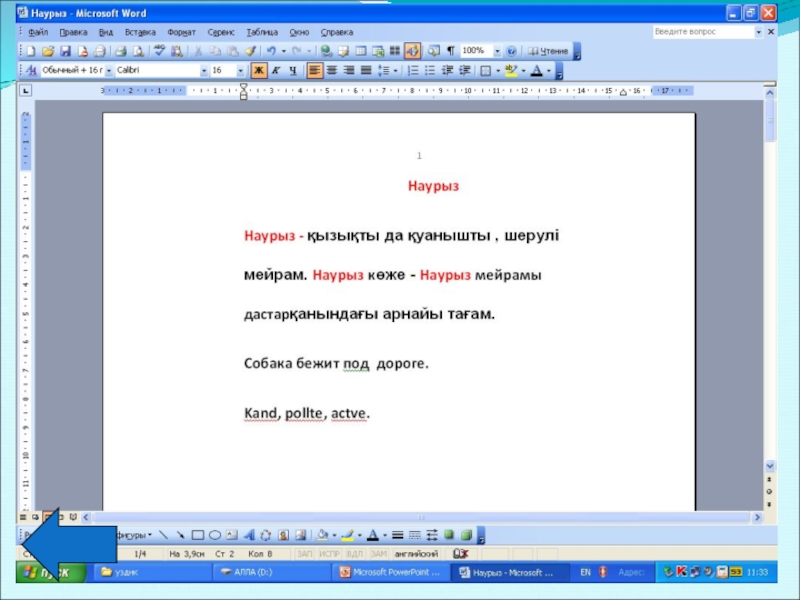The width and height of the screenshot is (800, 600).
Task: Show paragraph marks with the ¶ icon
Action: [451, 51]
